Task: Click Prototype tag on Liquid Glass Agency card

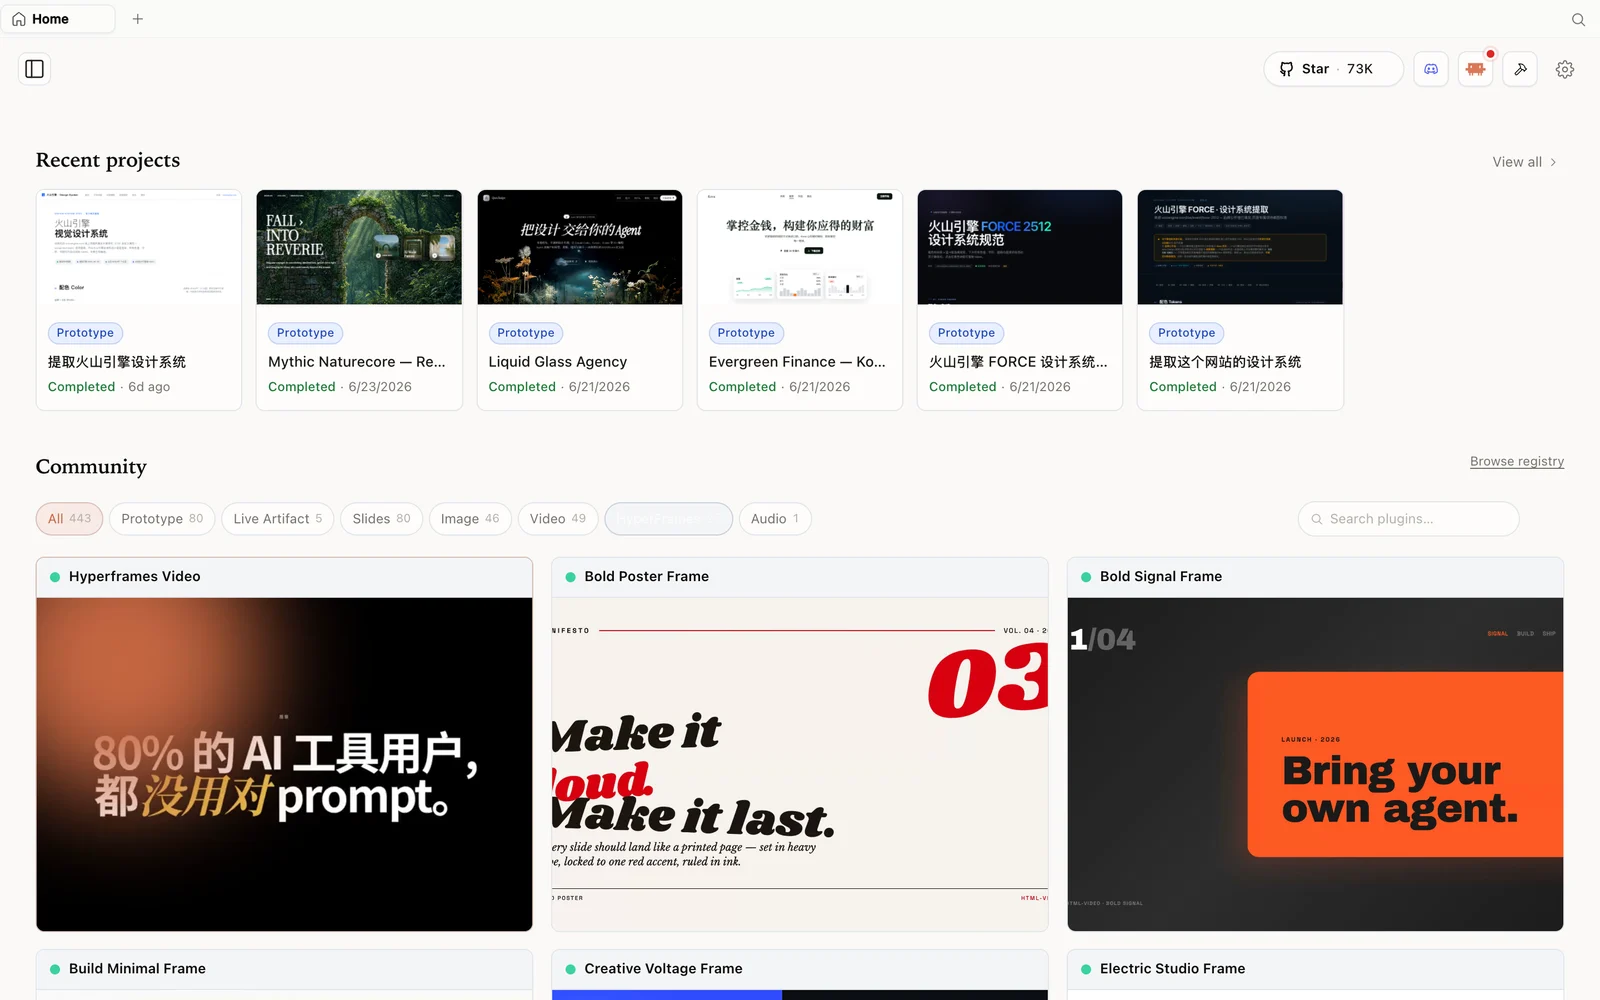Action: coord(526,333)
